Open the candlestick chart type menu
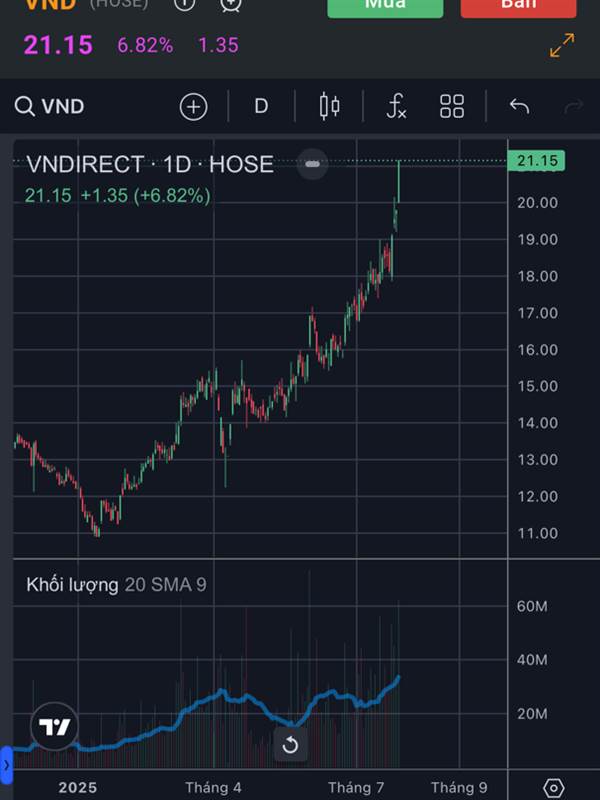The image size is (600, 800). point(330,107)
